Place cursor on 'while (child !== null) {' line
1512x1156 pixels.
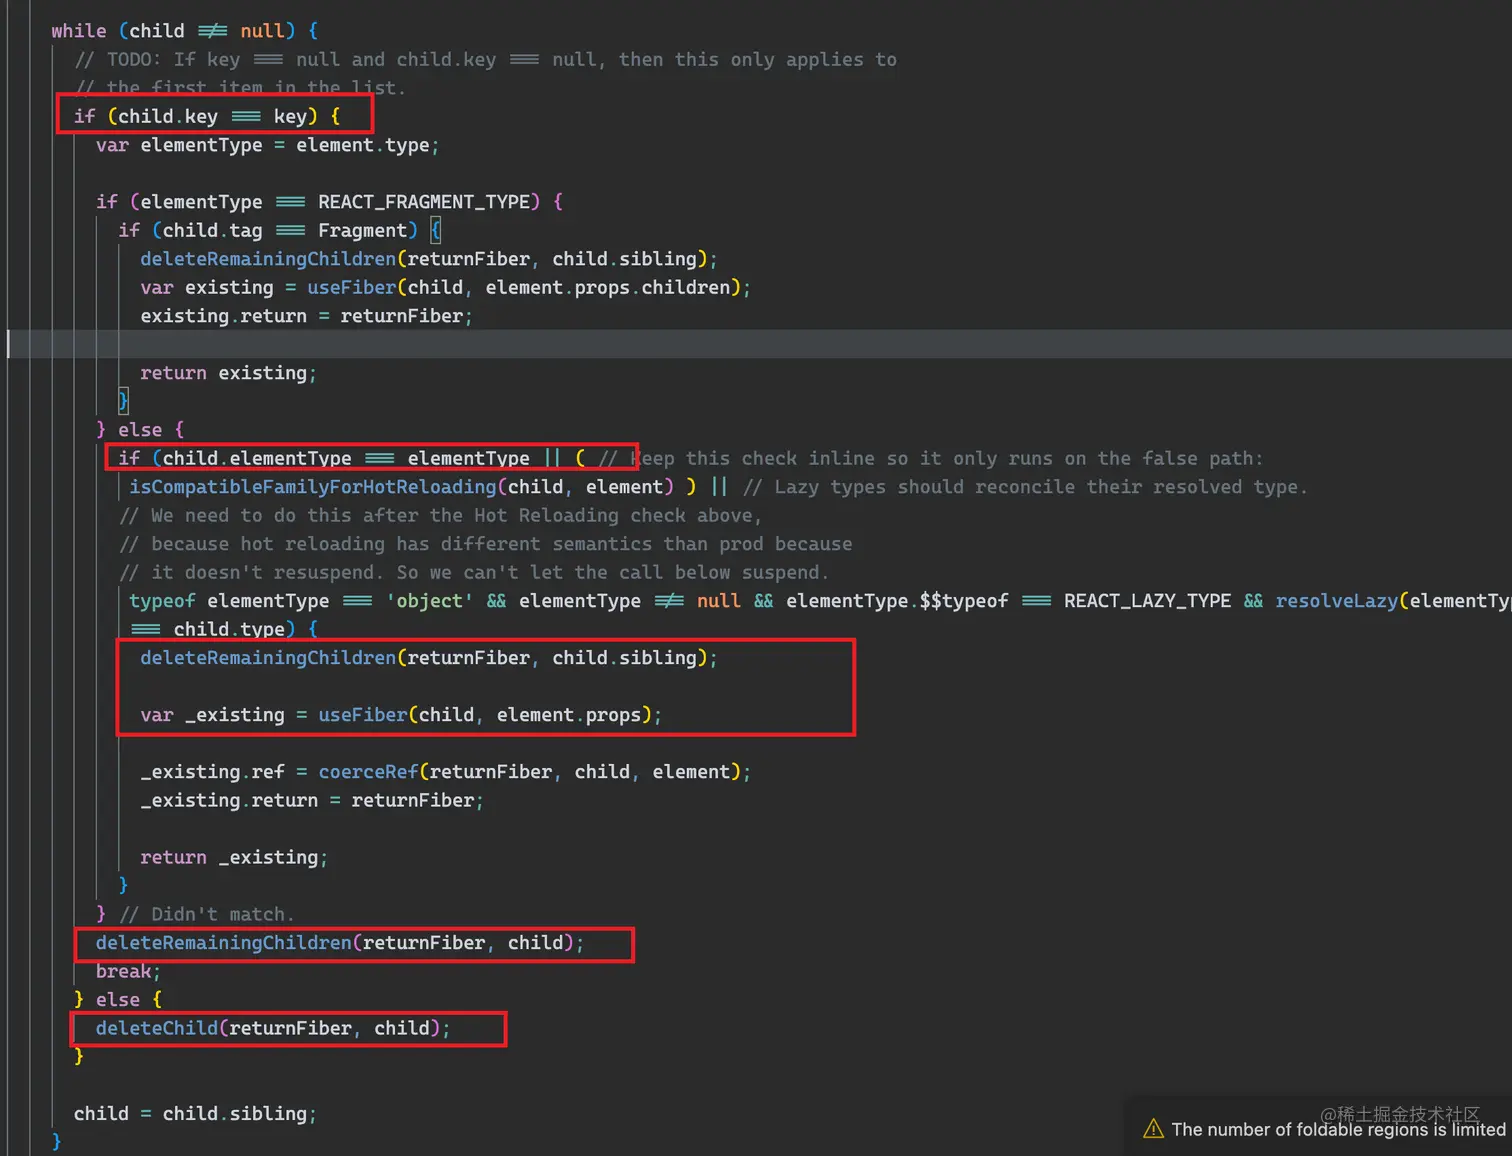pos(185,31)
